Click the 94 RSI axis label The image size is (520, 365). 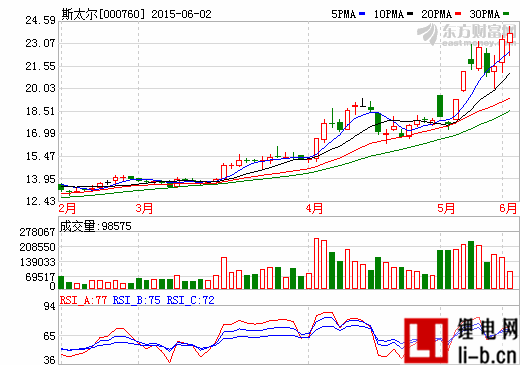coord(50,306)
